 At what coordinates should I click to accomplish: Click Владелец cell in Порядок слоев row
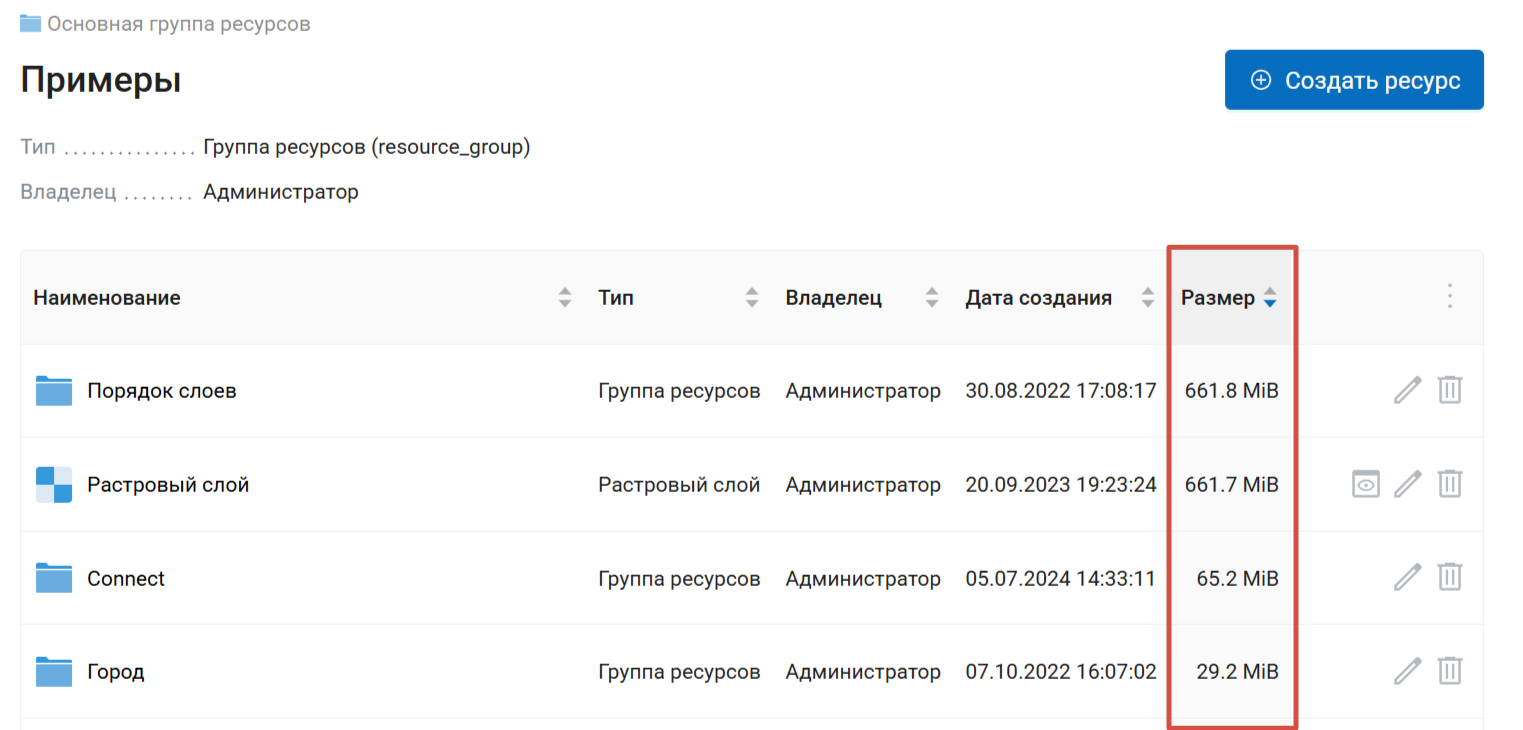pos(863,391)
